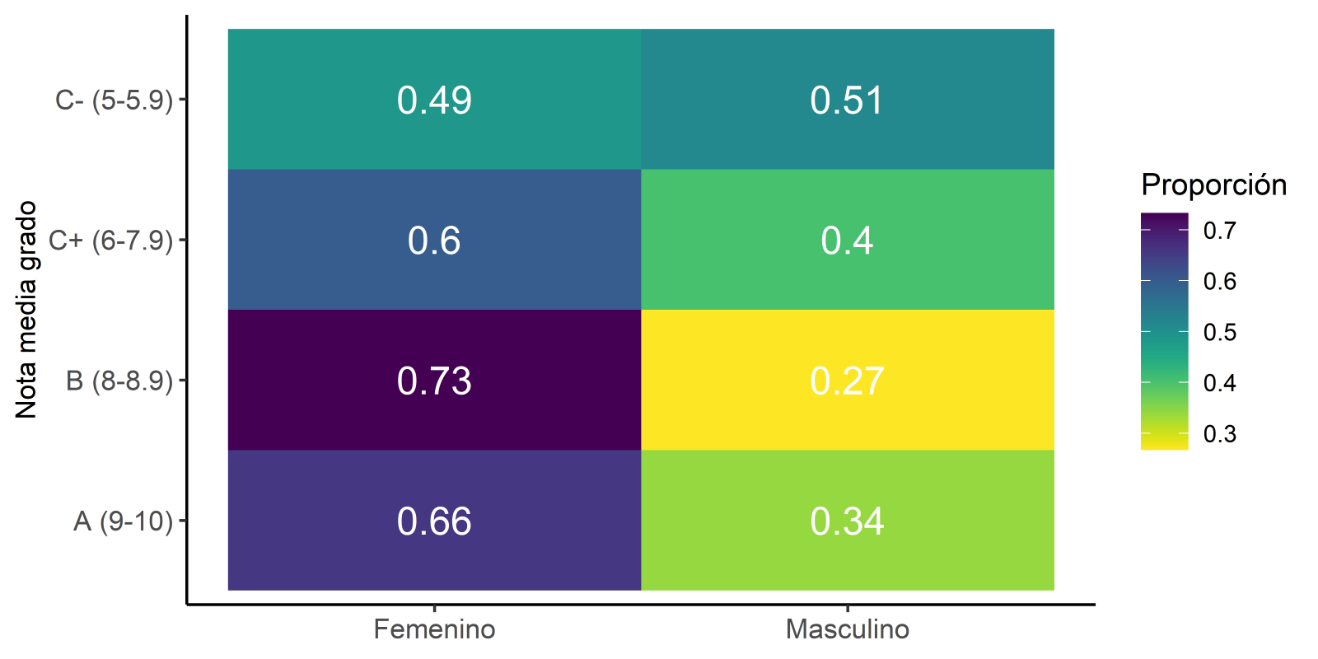Click the Femenino x-axis label
The width and height of the screenshot is (1318, 659).
434,630
